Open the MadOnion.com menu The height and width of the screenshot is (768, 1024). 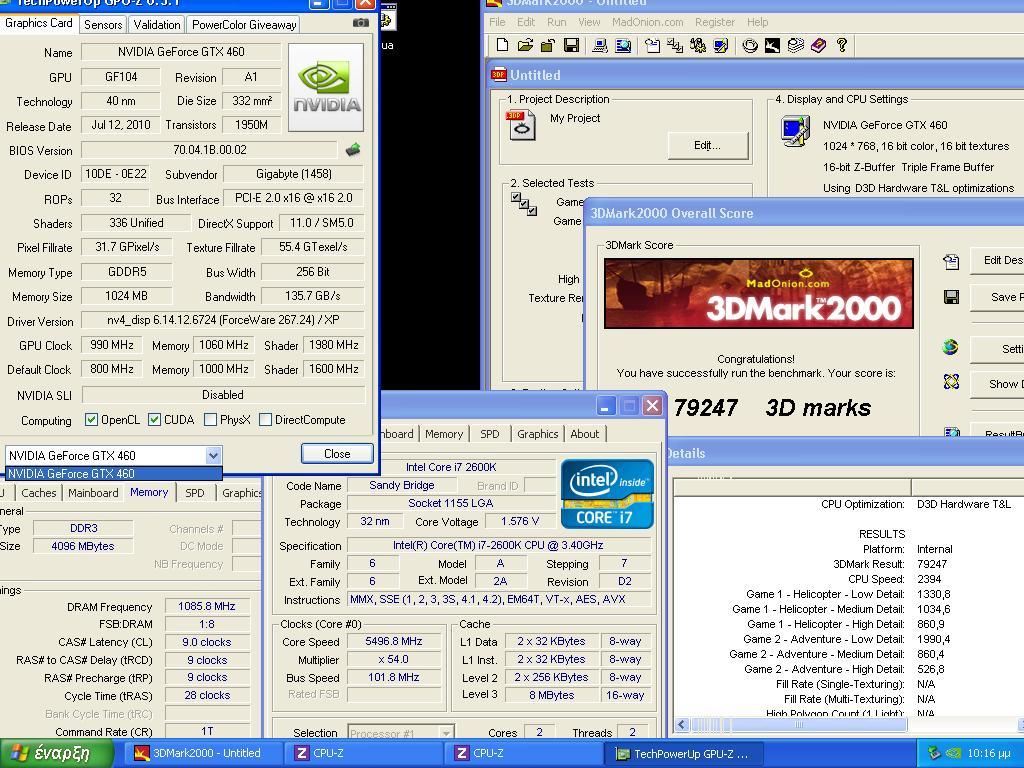(647, 22)
